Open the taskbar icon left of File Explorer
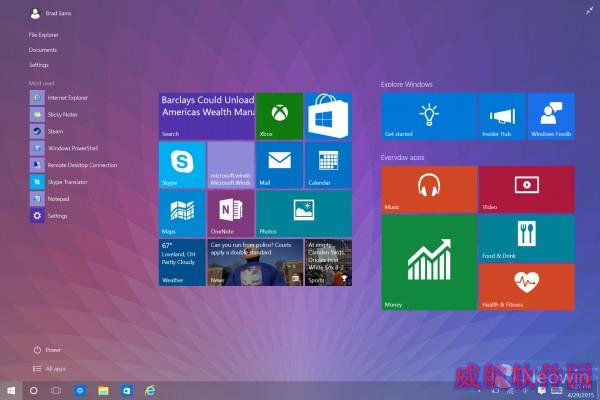Screen dimensions: 600x400 pyautogui.click(x=80, y=390)
